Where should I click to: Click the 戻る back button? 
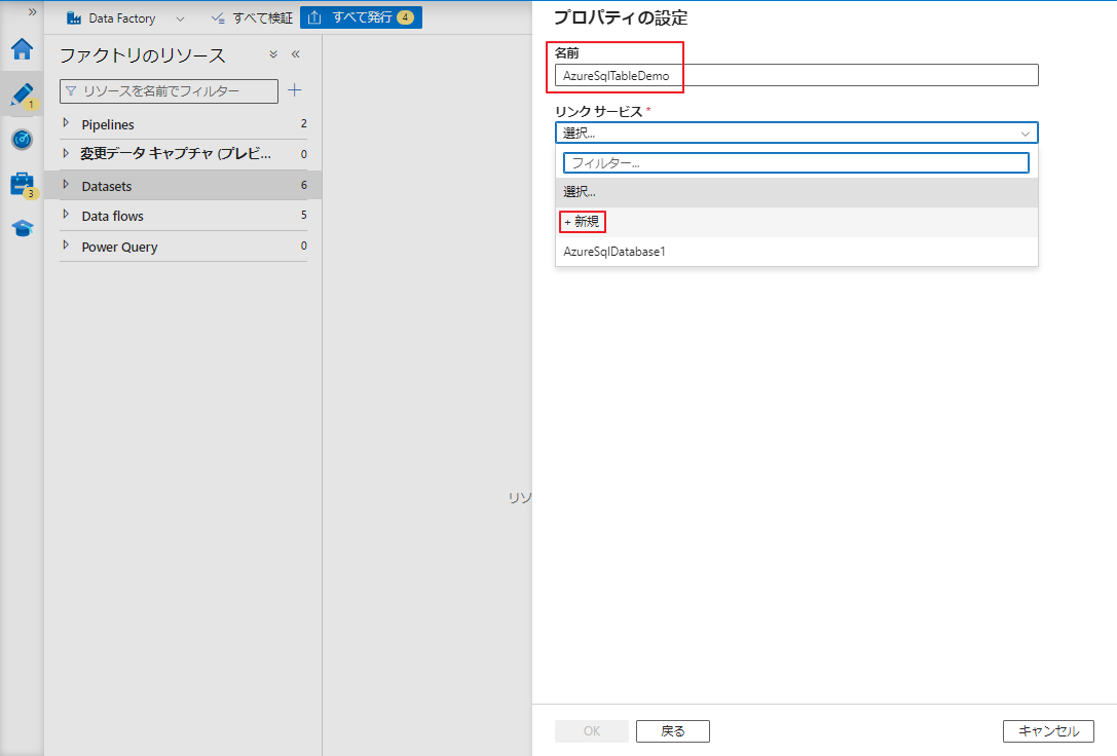click(672, 731)
